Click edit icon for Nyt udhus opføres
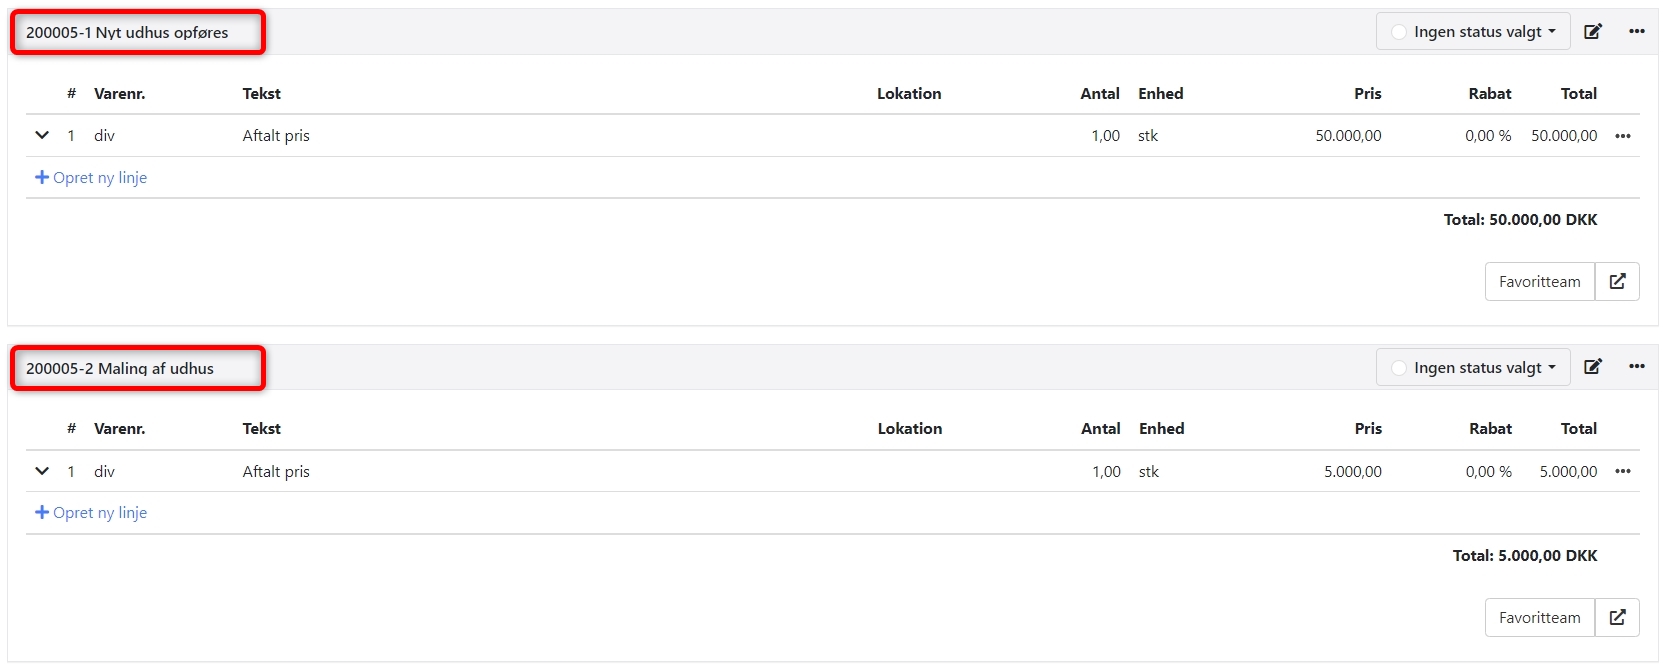 pos(1593,32)
